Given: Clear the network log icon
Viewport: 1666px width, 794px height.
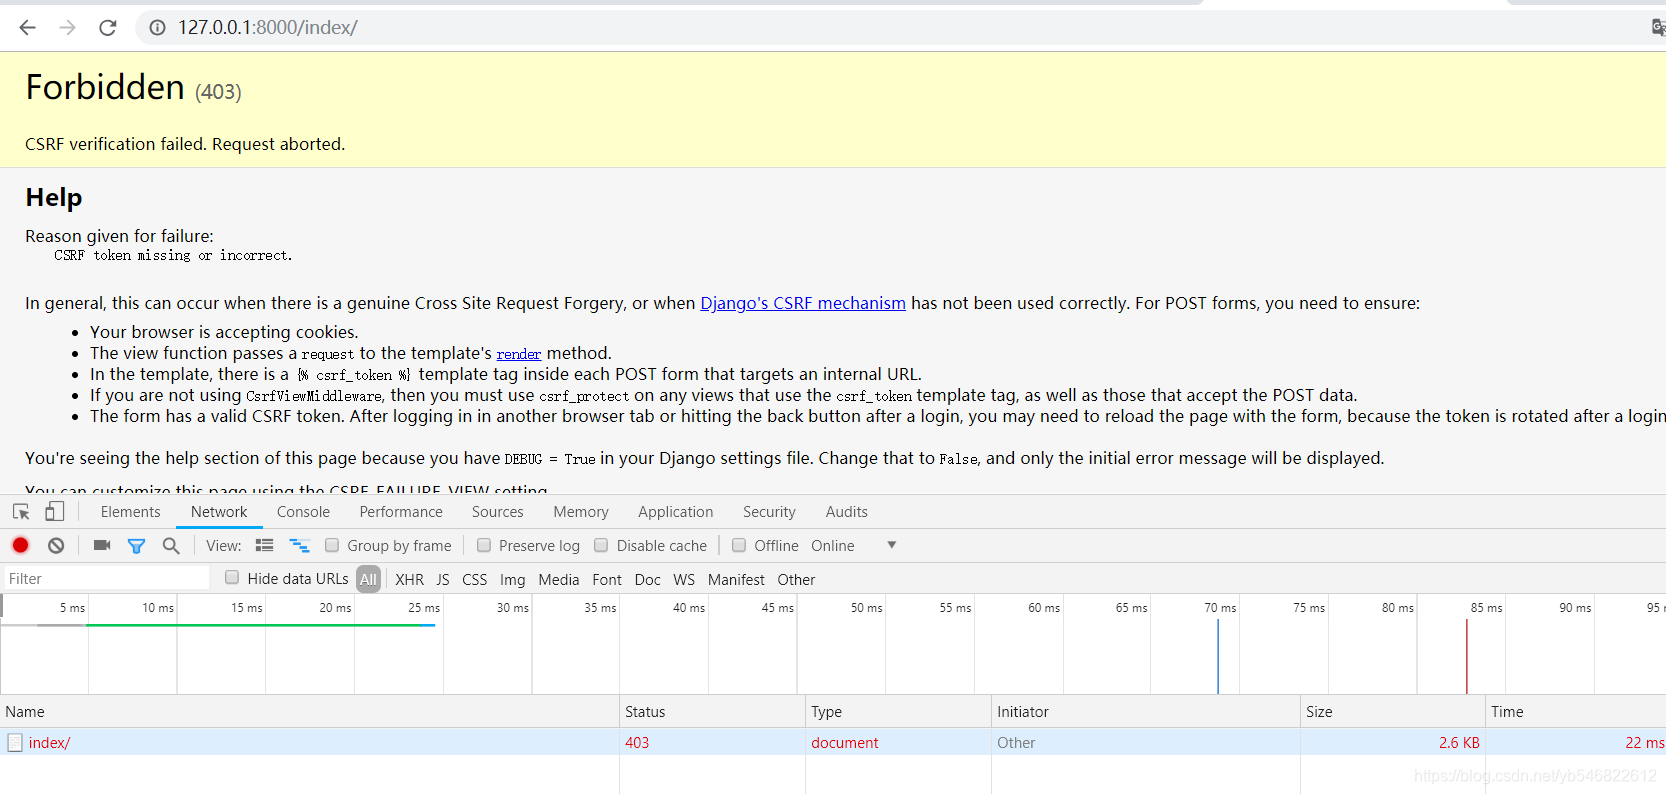Looking at the screenshot, I should coord(56,545).
